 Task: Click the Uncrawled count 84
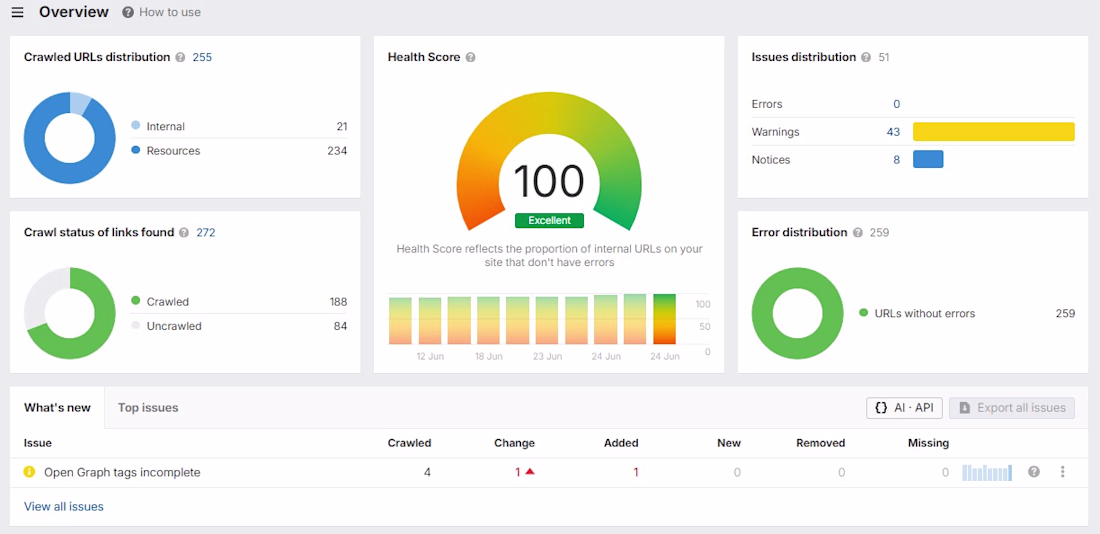(340, 326)
